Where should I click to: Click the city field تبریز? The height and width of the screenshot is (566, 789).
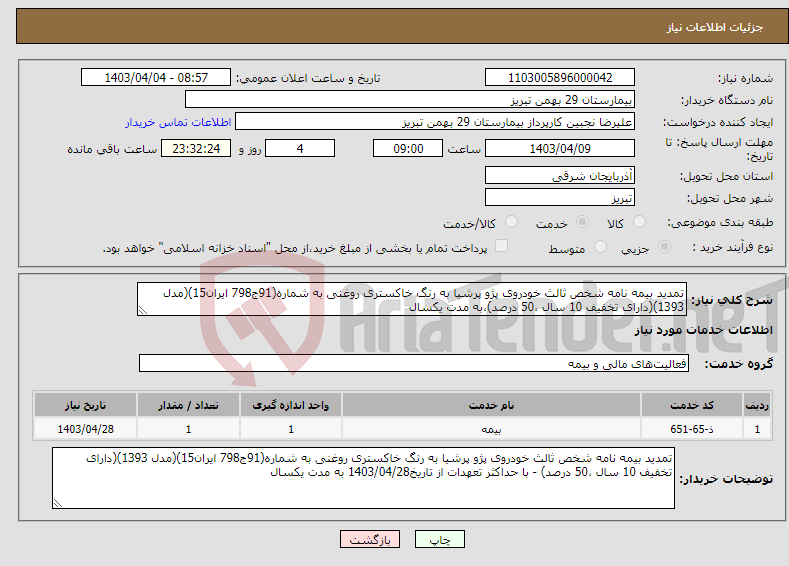(x=560, y=197)
